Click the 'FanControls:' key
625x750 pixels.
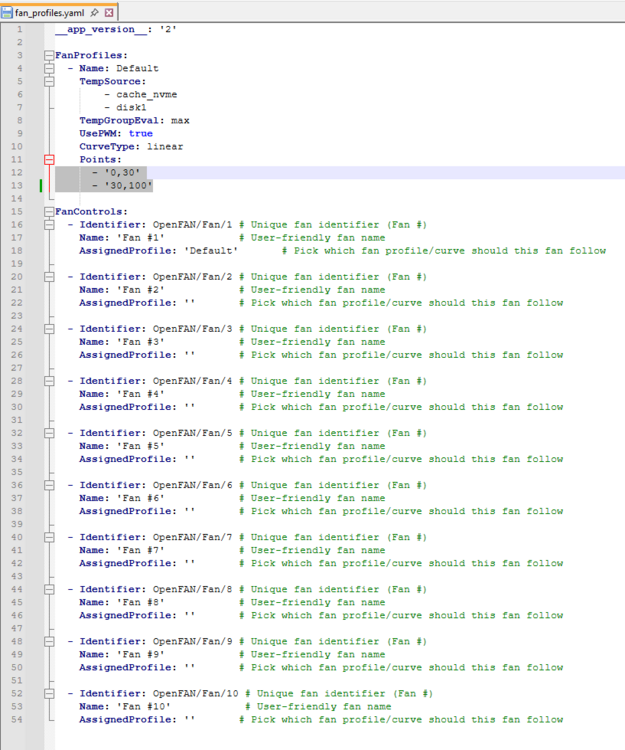tap(91, 211)
